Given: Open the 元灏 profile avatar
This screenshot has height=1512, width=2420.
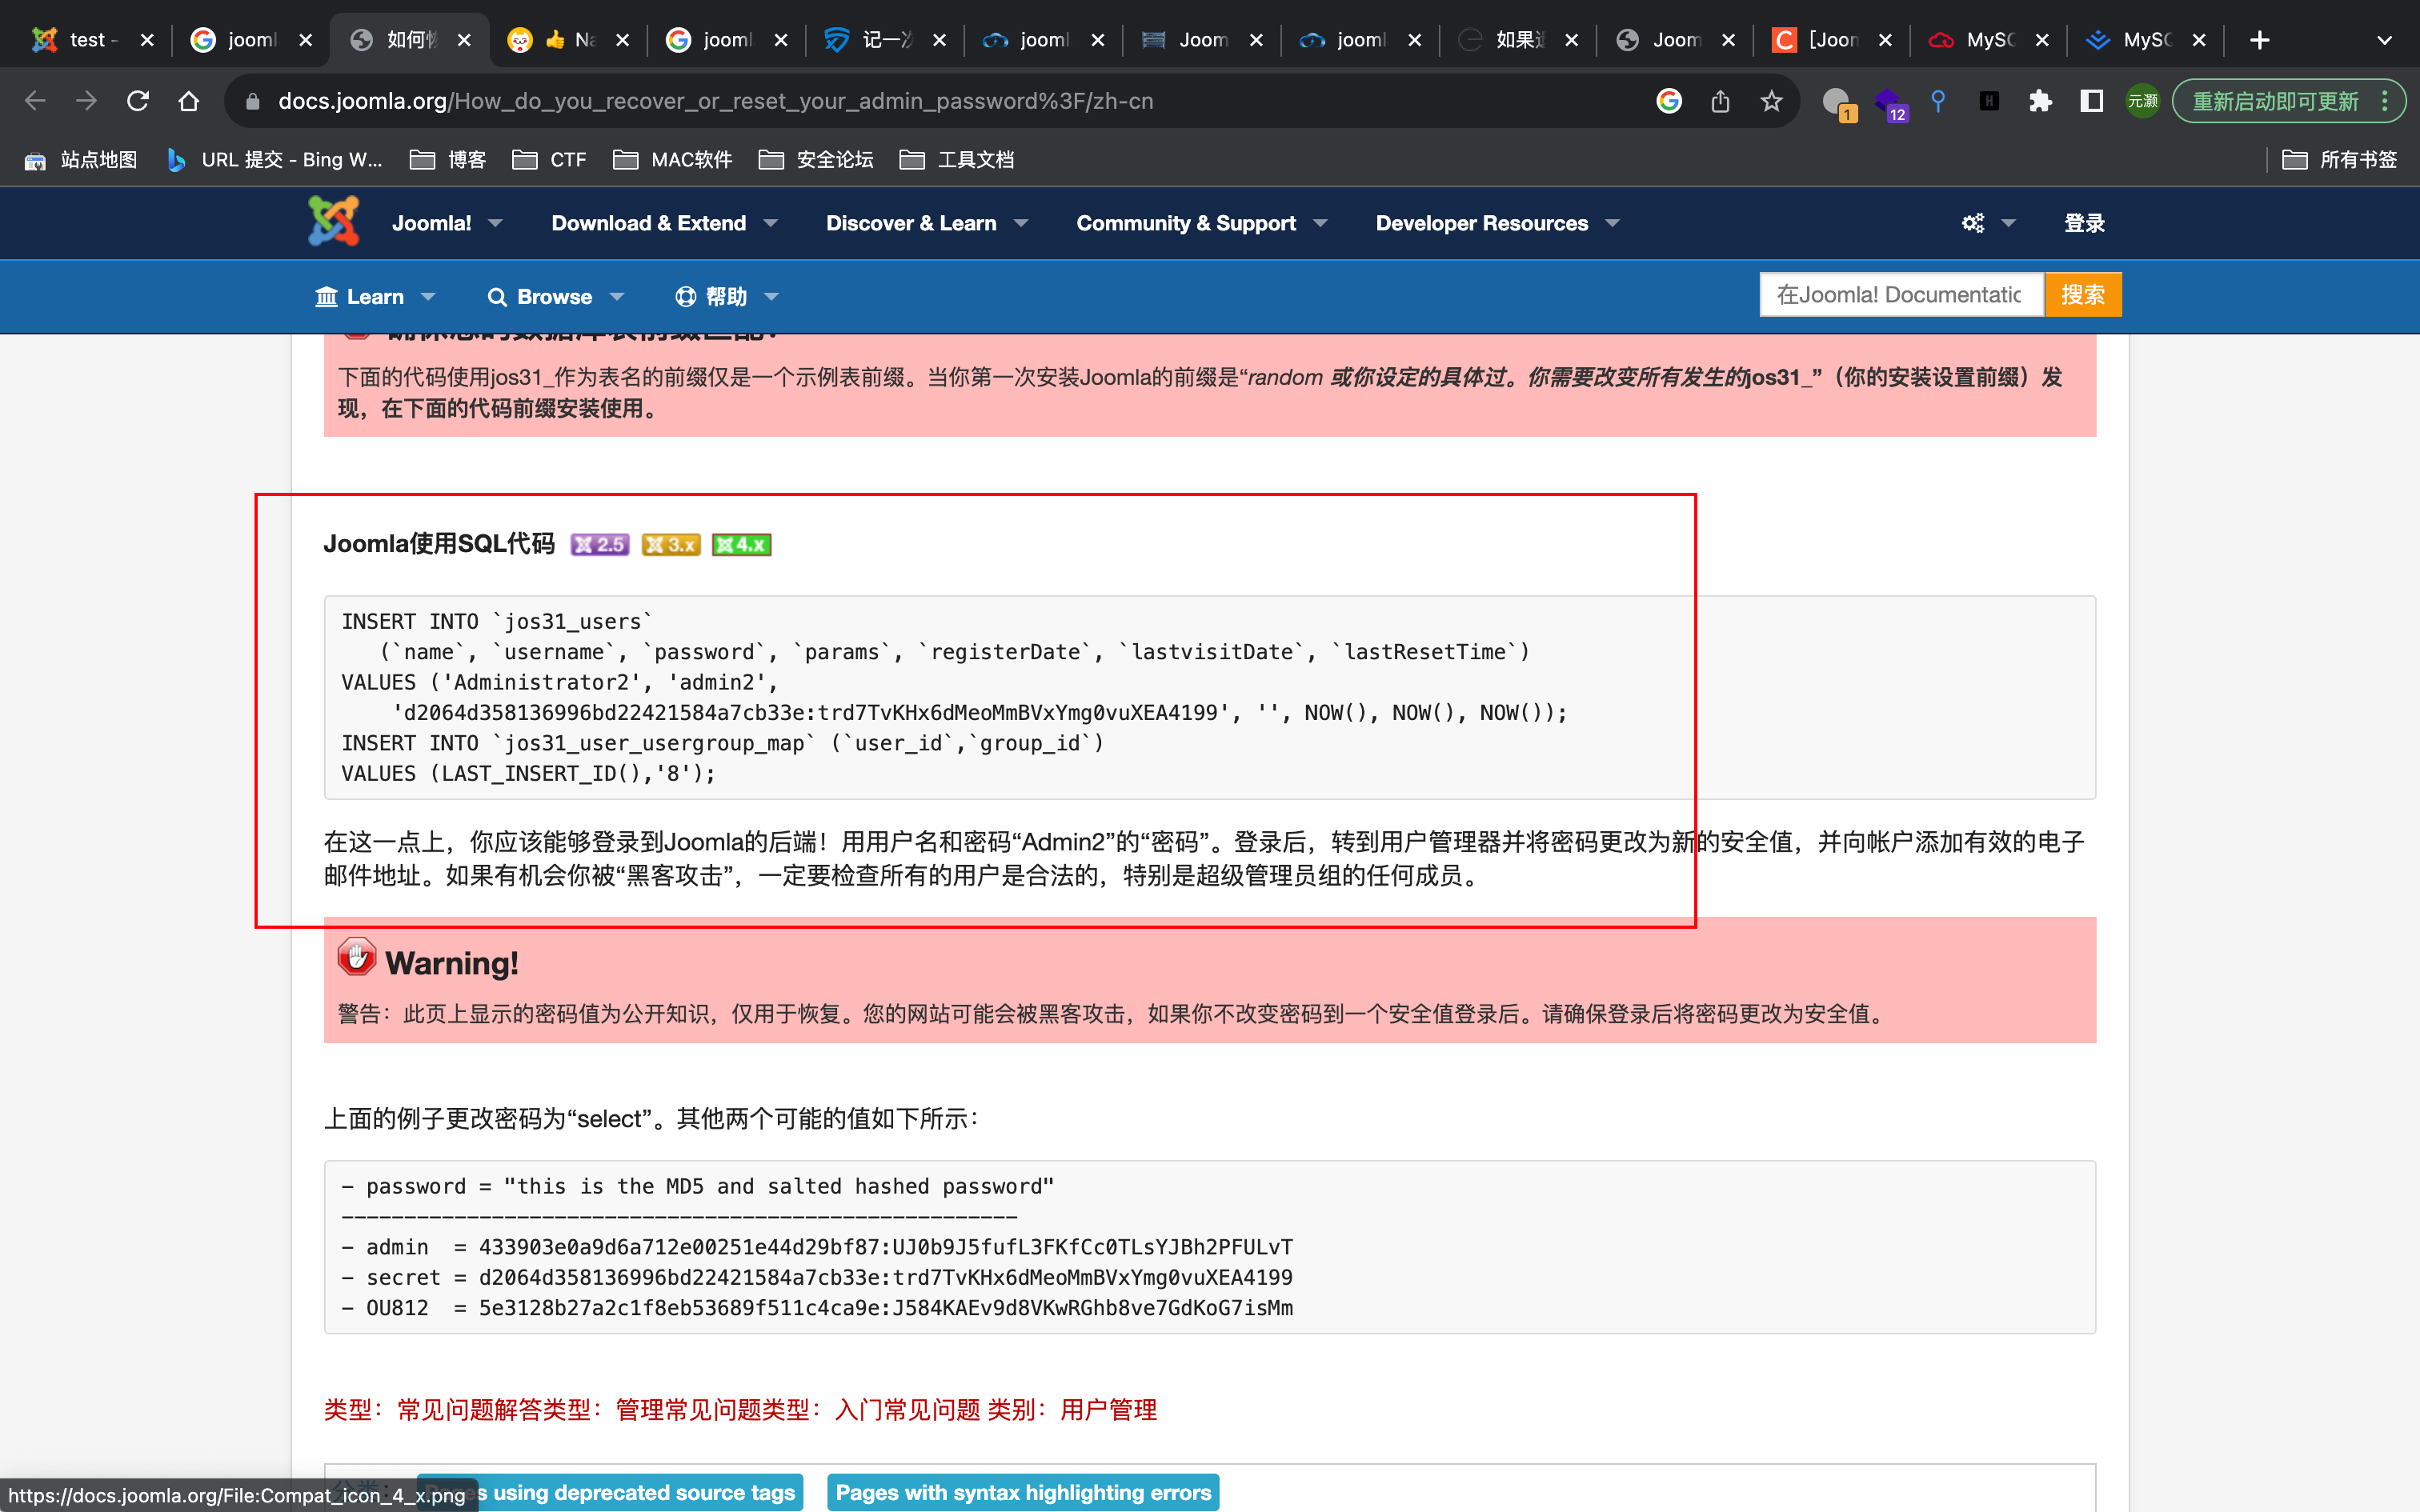Looking at the screenshot, I should (2142, 101).
